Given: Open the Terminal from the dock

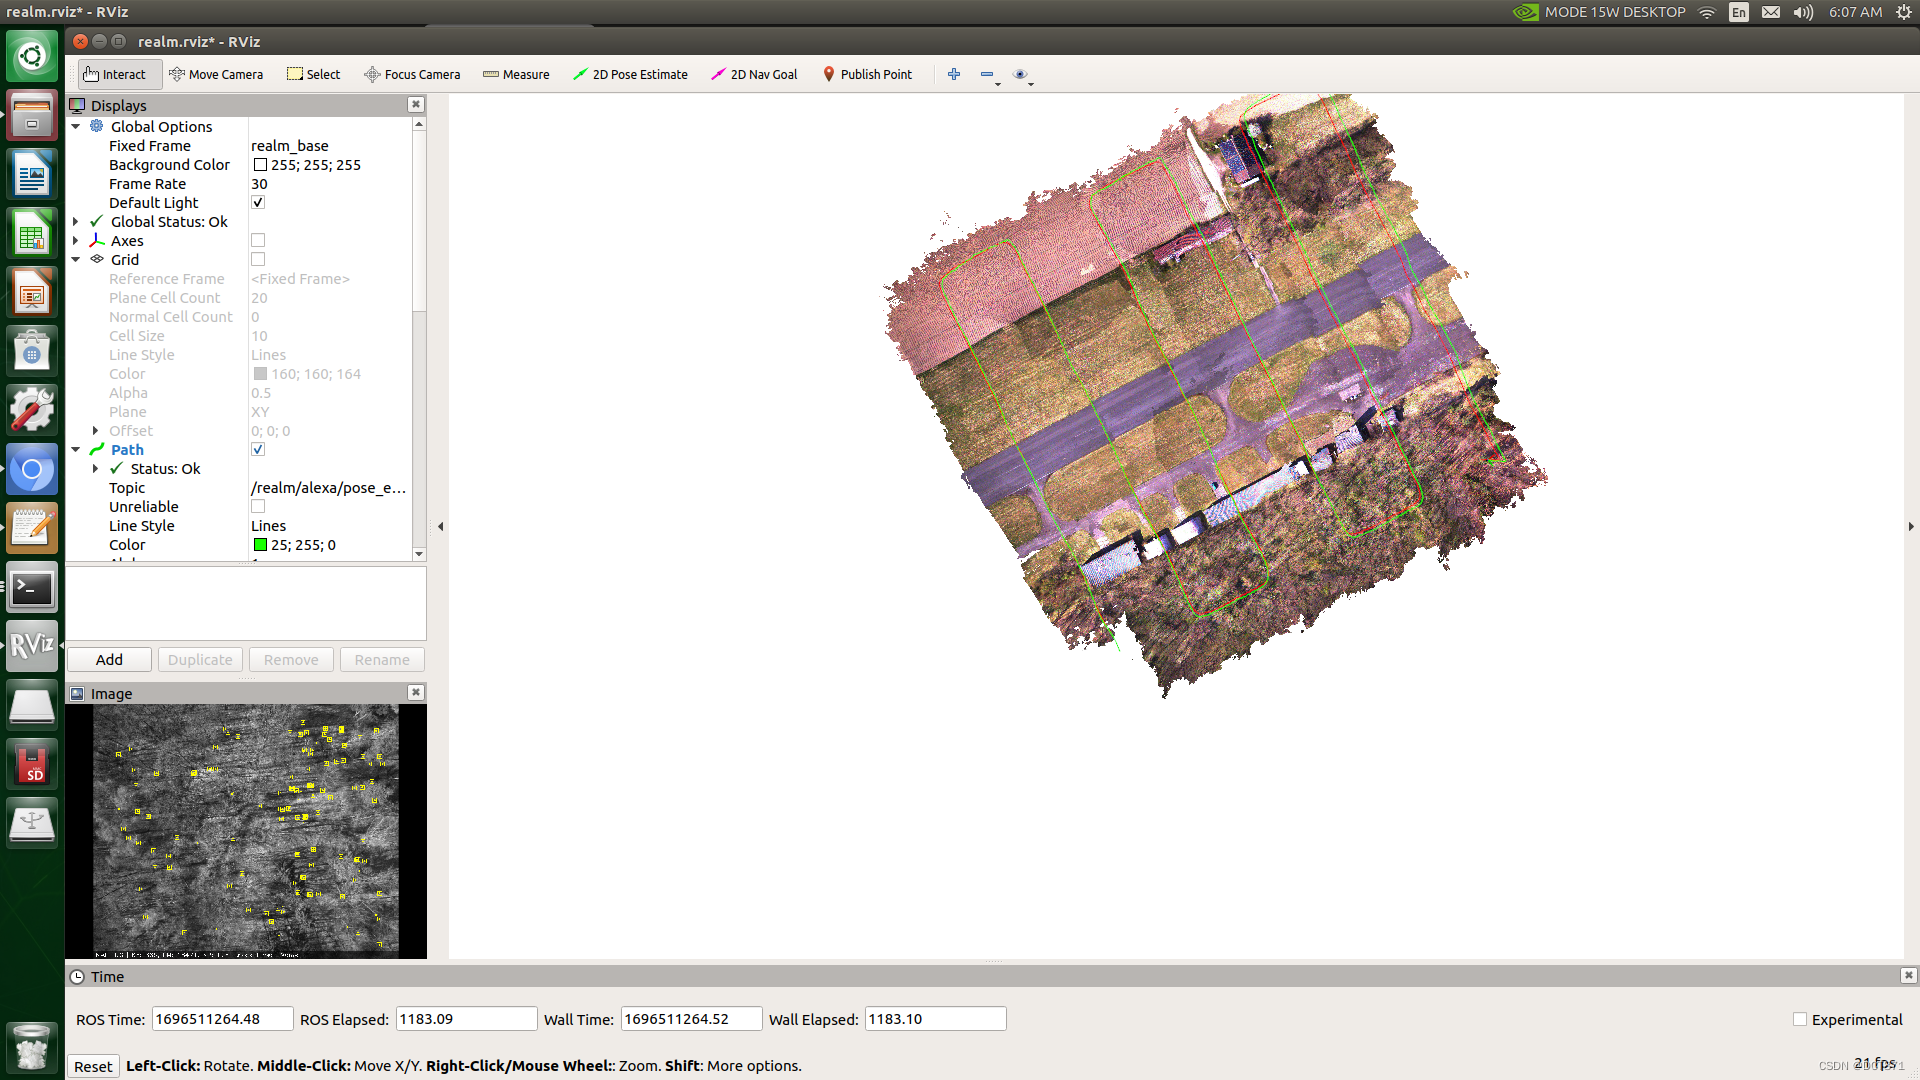Looking at the screenshot, I should coord(32,588).
